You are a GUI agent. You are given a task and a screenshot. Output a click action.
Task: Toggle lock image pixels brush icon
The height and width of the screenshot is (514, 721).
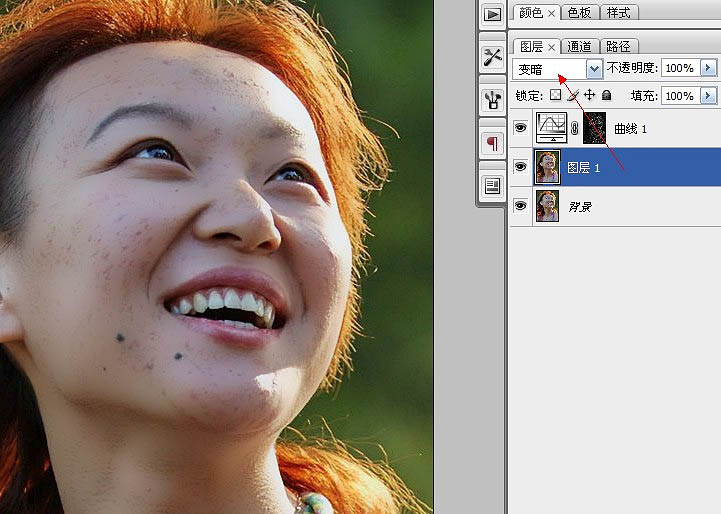(573, 95)
